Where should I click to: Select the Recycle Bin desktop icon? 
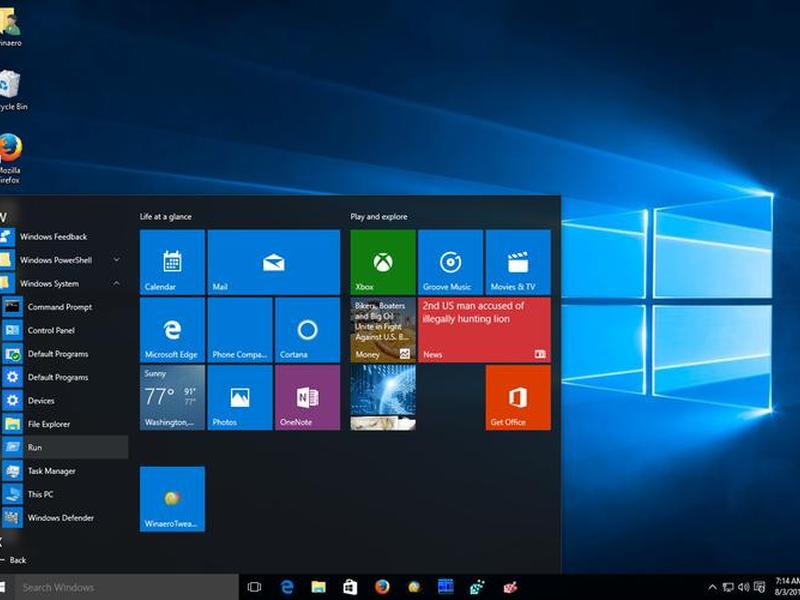13,91
